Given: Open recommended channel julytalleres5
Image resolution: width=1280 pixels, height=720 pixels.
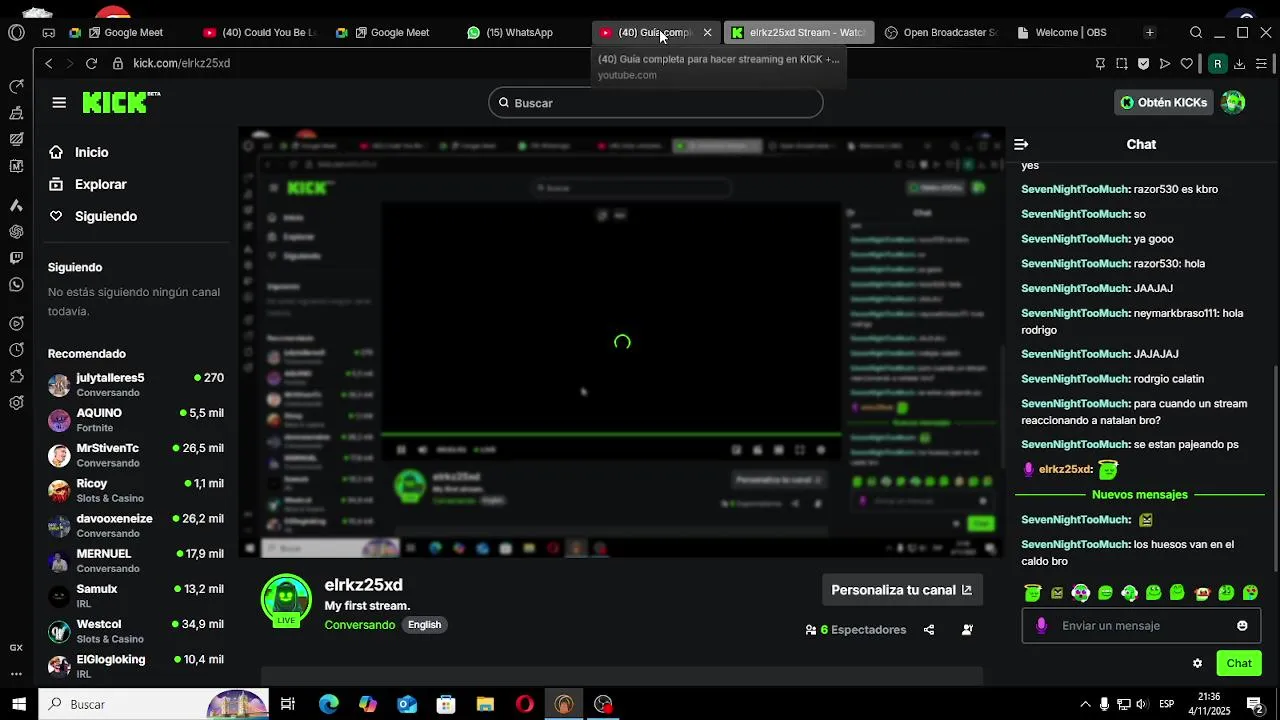Looking at the screenshot, I should pyautogui.click(x=136, y=385).
